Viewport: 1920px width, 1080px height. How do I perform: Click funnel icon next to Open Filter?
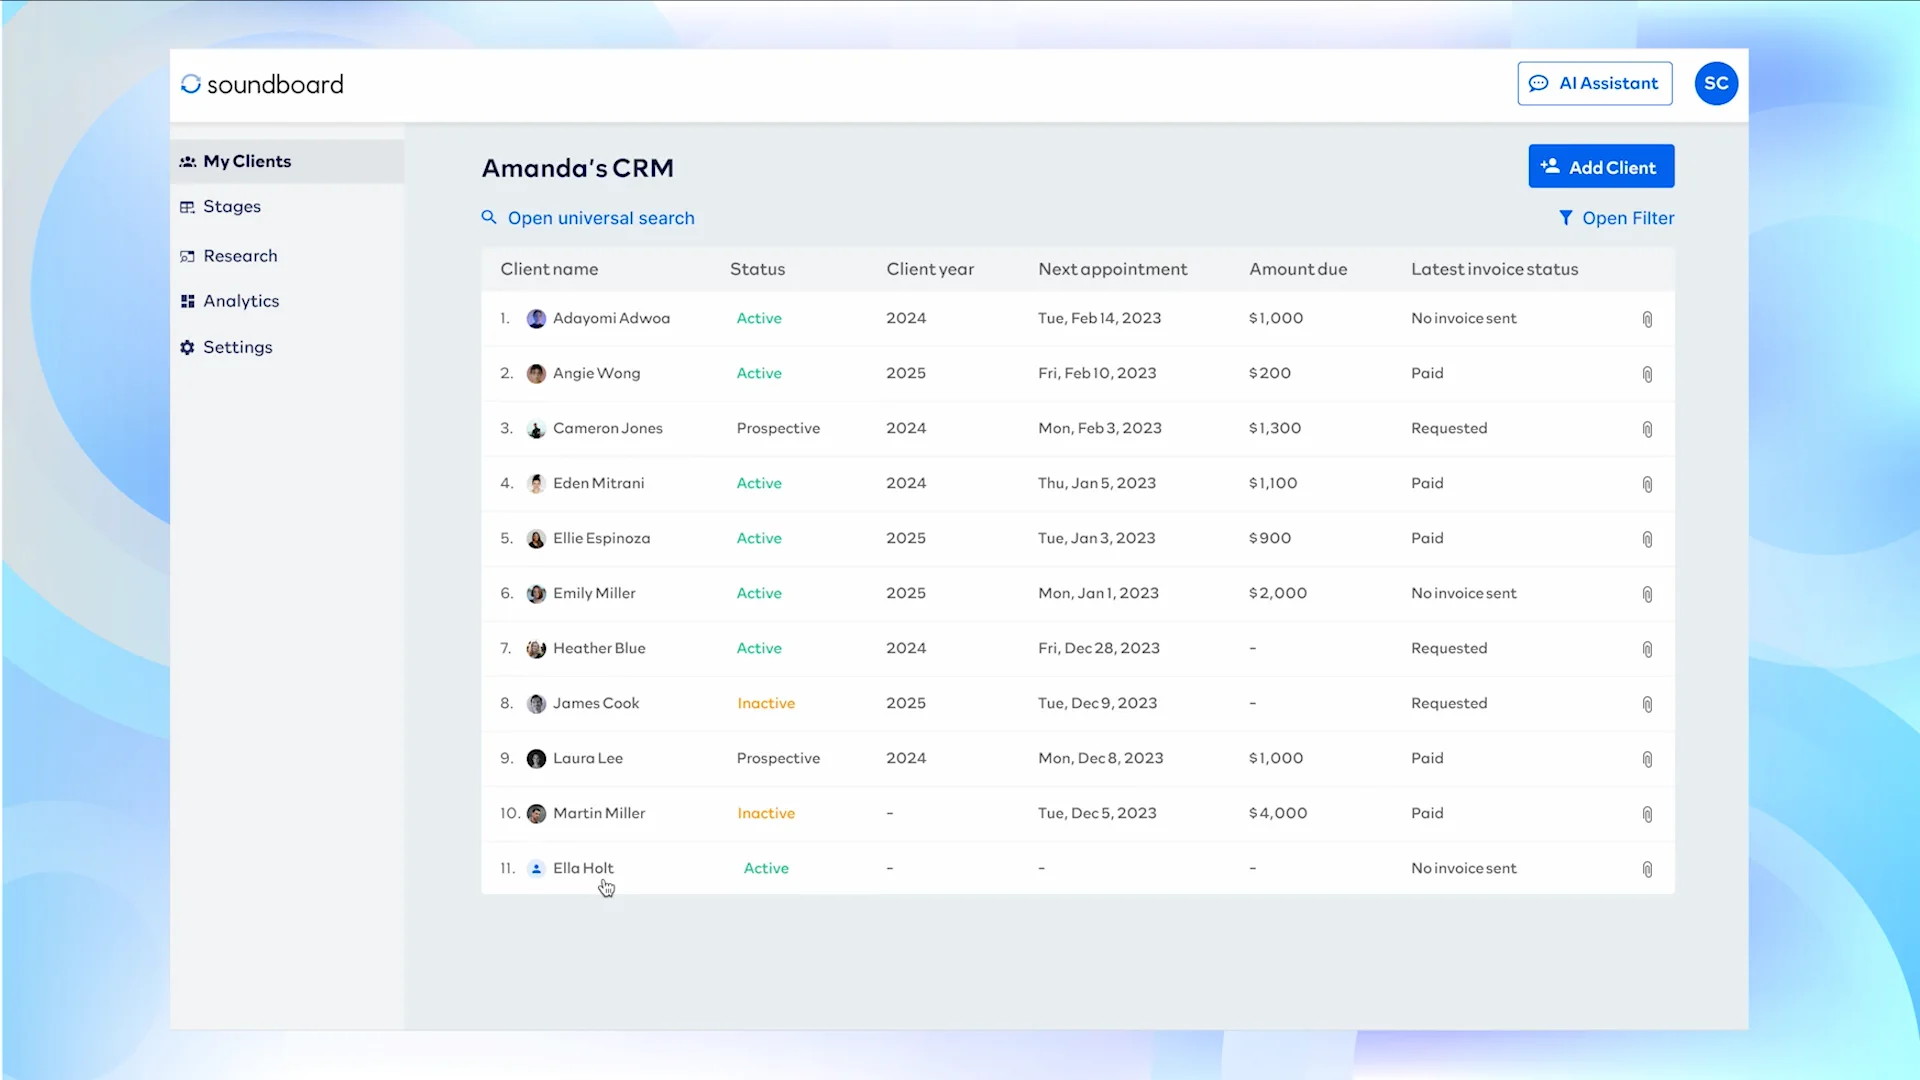click(x=1566, y=218)
